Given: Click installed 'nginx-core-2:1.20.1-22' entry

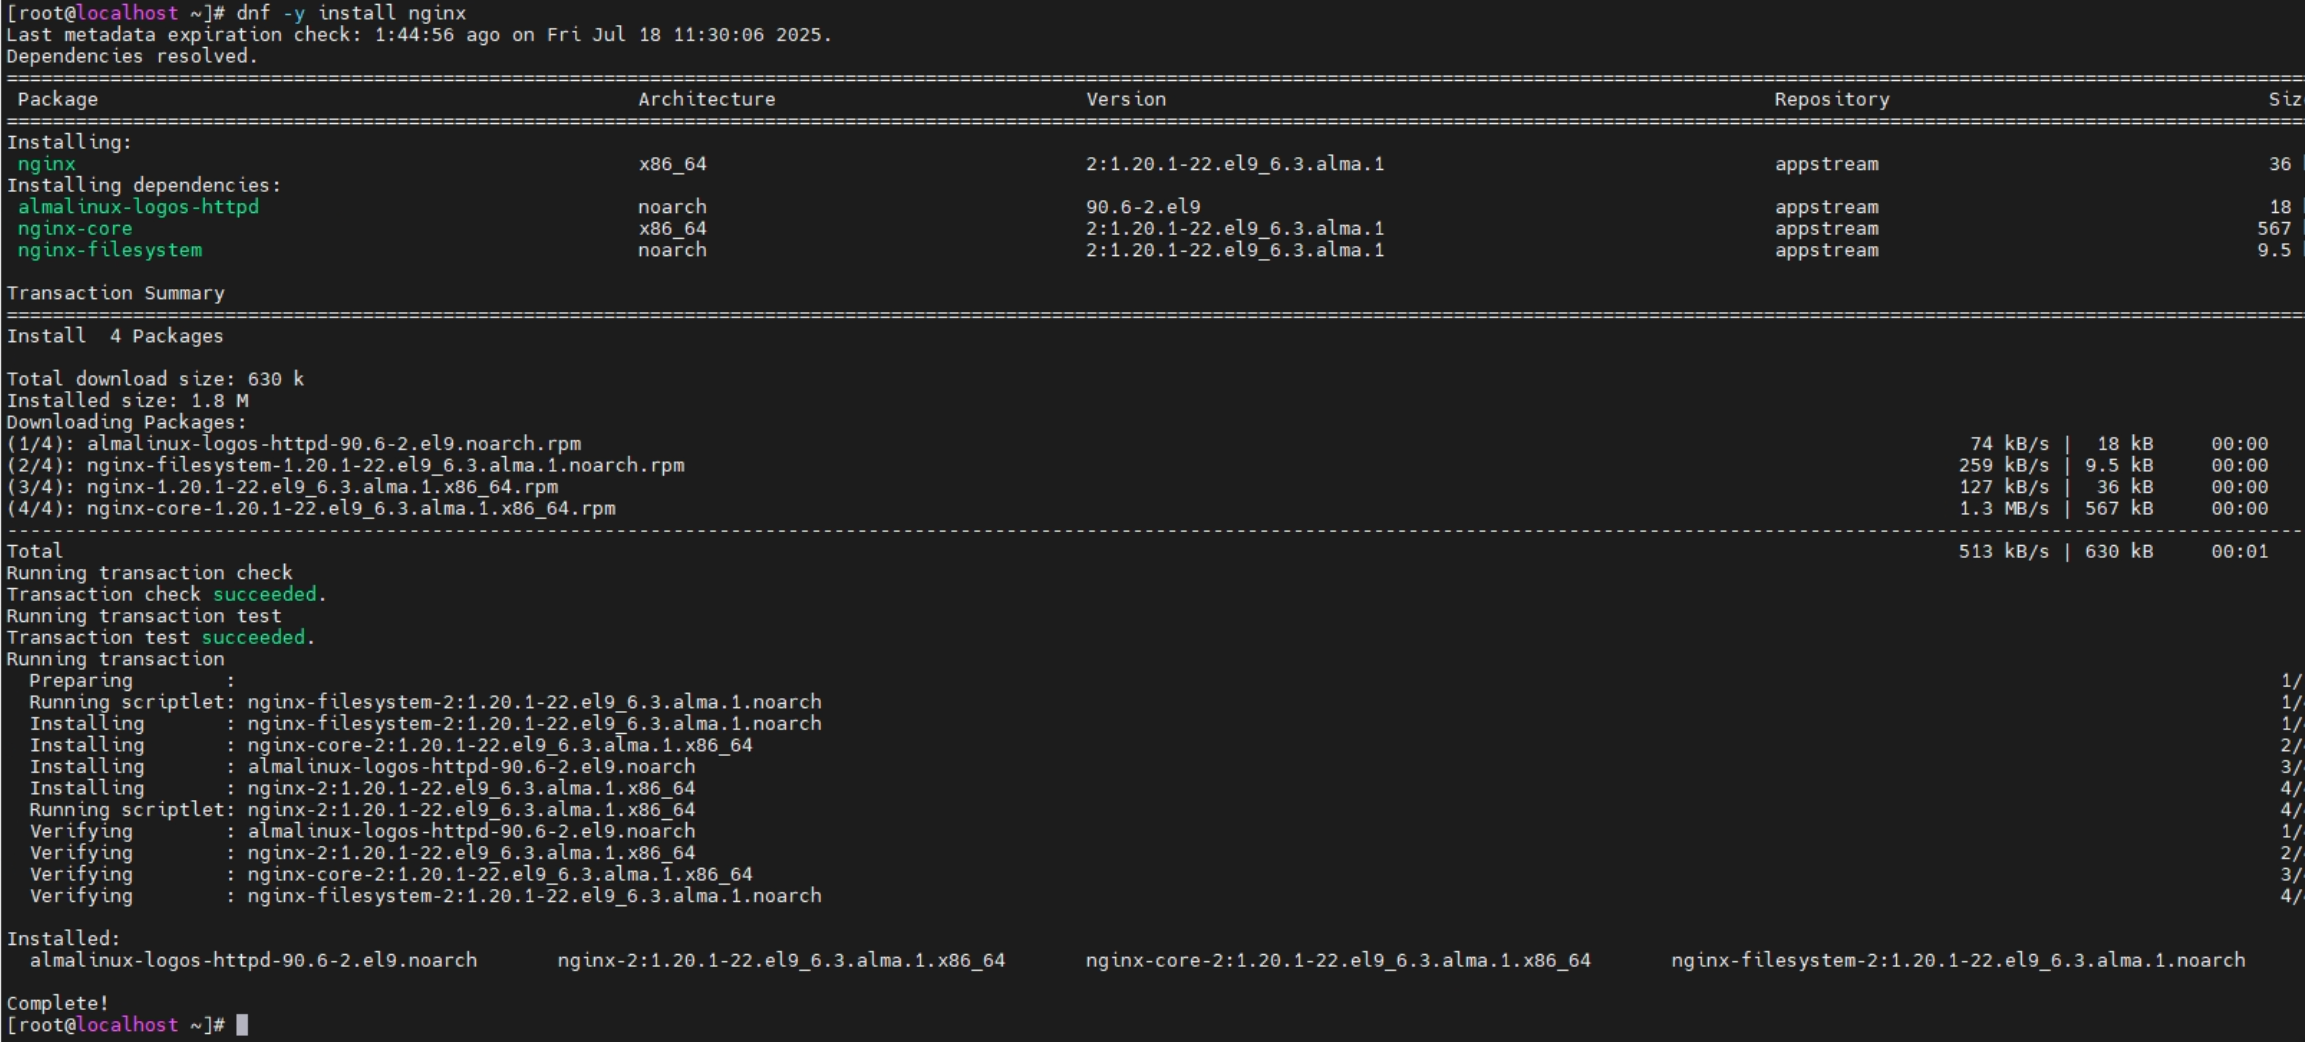Looking at the screenshot, I should pyautogui.click(x=1338, y=961).
